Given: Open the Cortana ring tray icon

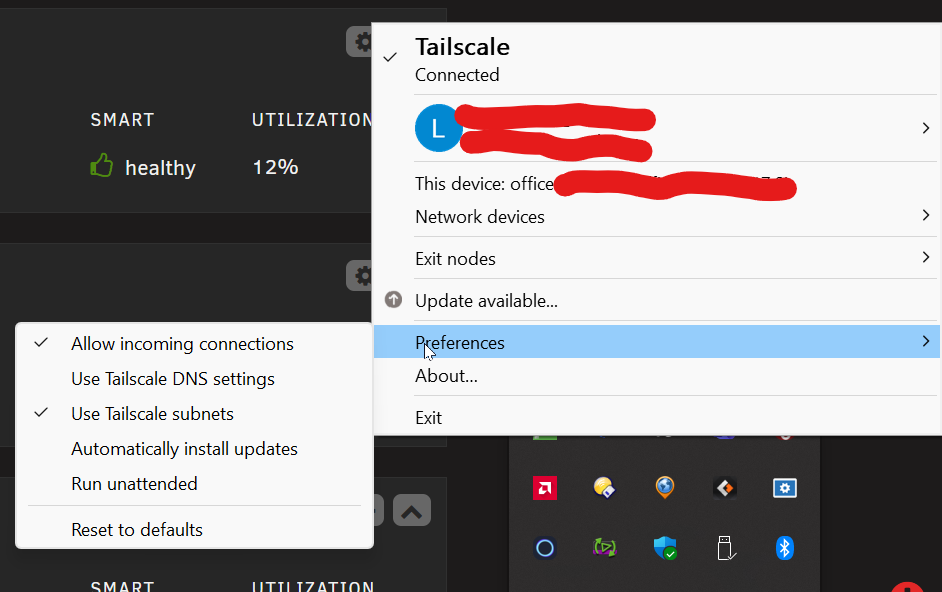Looking at the screenshot, I should tap(545, 548).
